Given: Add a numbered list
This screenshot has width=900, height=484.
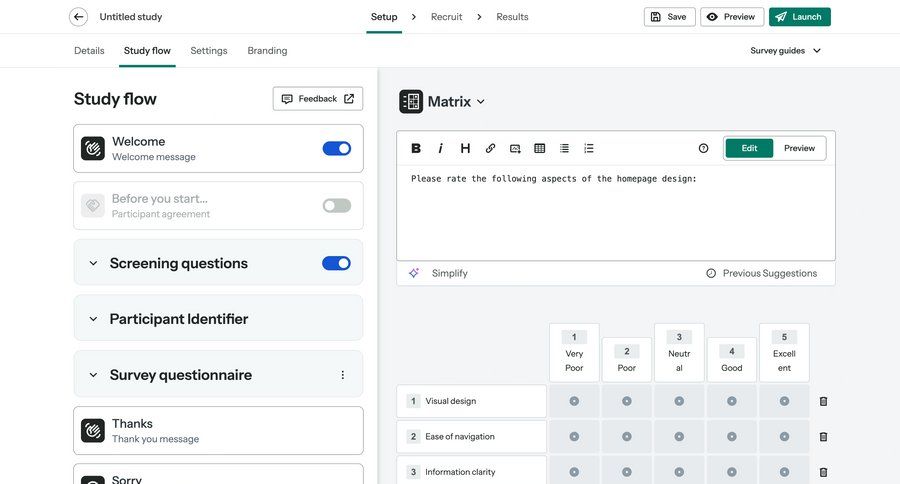Looking at the screenshot, I should [589, 148].
